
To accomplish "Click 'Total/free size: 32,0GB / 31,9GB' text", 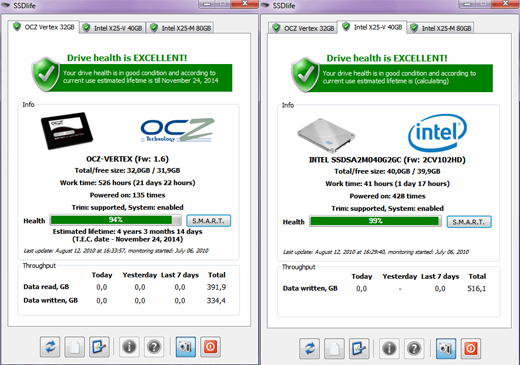I will coord(127,170).
